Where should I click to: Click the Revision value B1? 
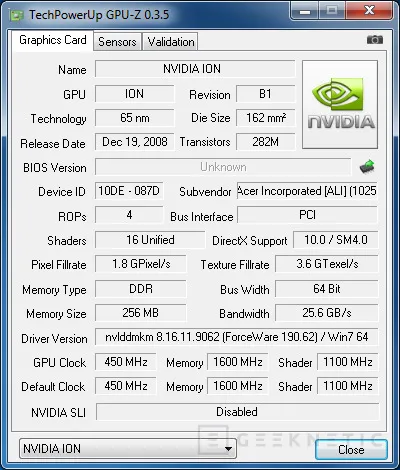pos(266,94)
